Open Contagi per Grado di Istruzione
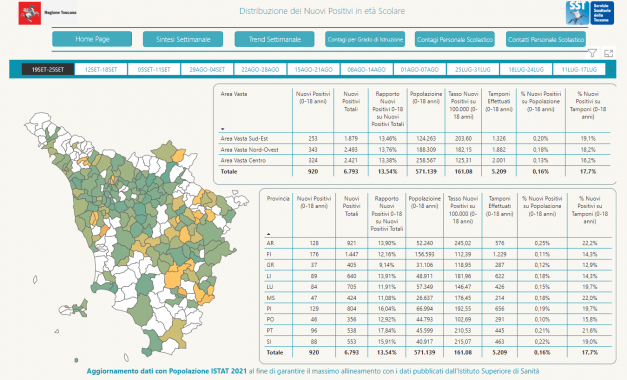 click(365, 39)
